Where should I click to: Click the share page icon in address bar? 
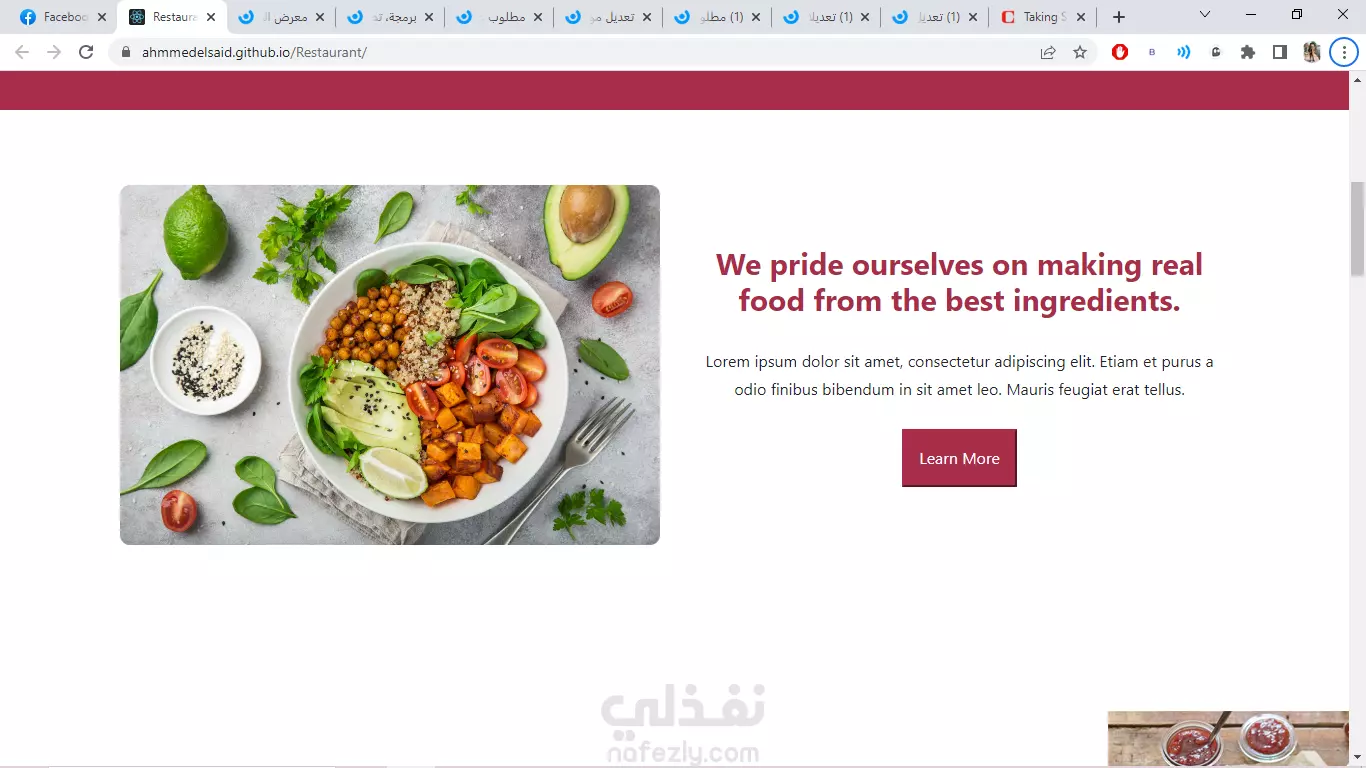pos(1048,52)
